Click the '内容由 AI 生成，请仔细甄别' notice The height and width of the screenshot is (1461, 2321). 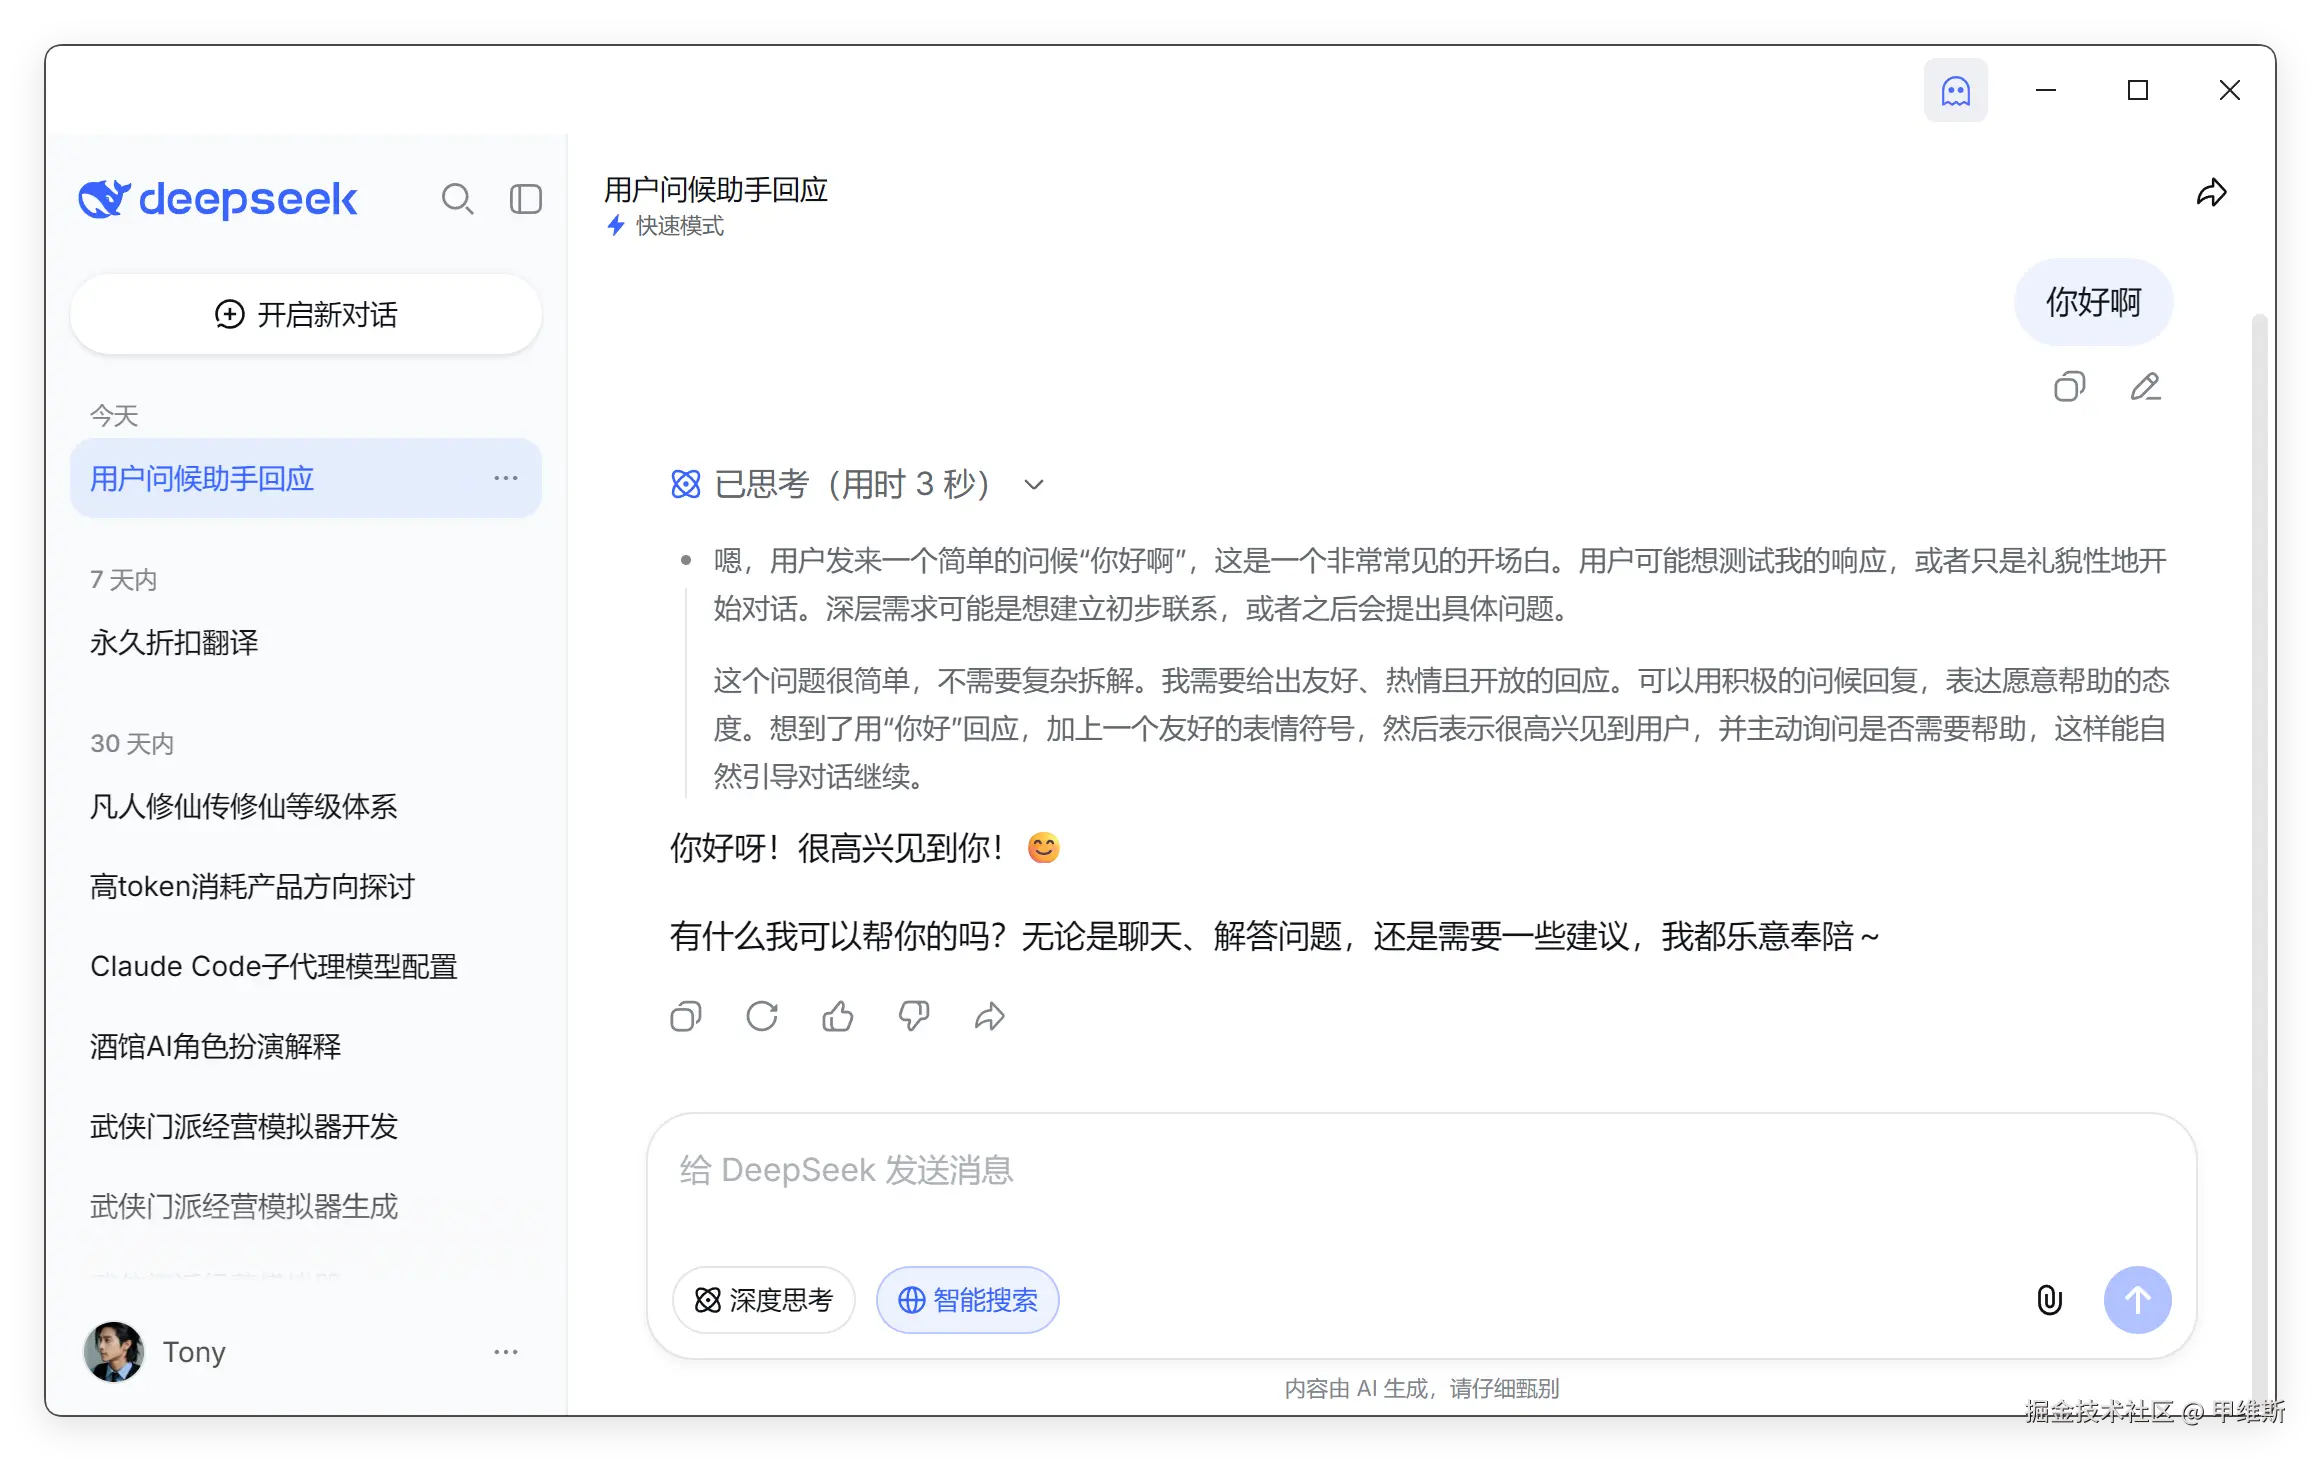(x=1421, y=1388)
